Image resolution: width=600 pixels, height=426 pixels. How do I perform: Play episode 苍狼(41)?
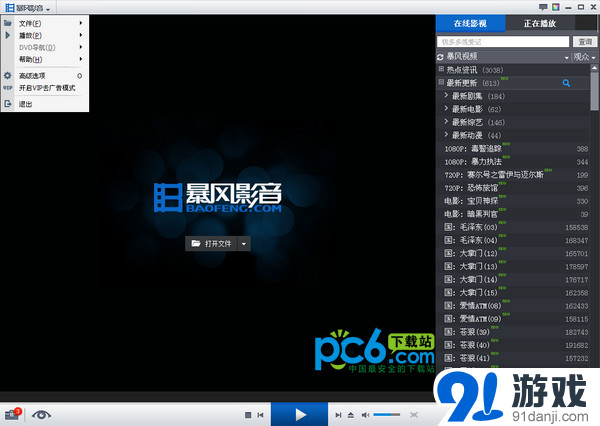[x=513, y=358]
